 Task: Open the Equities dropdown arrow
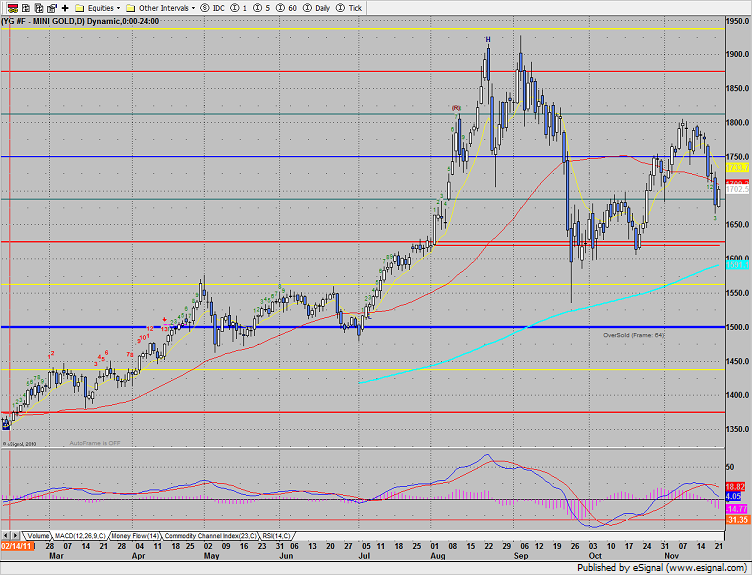click(118, 8)
